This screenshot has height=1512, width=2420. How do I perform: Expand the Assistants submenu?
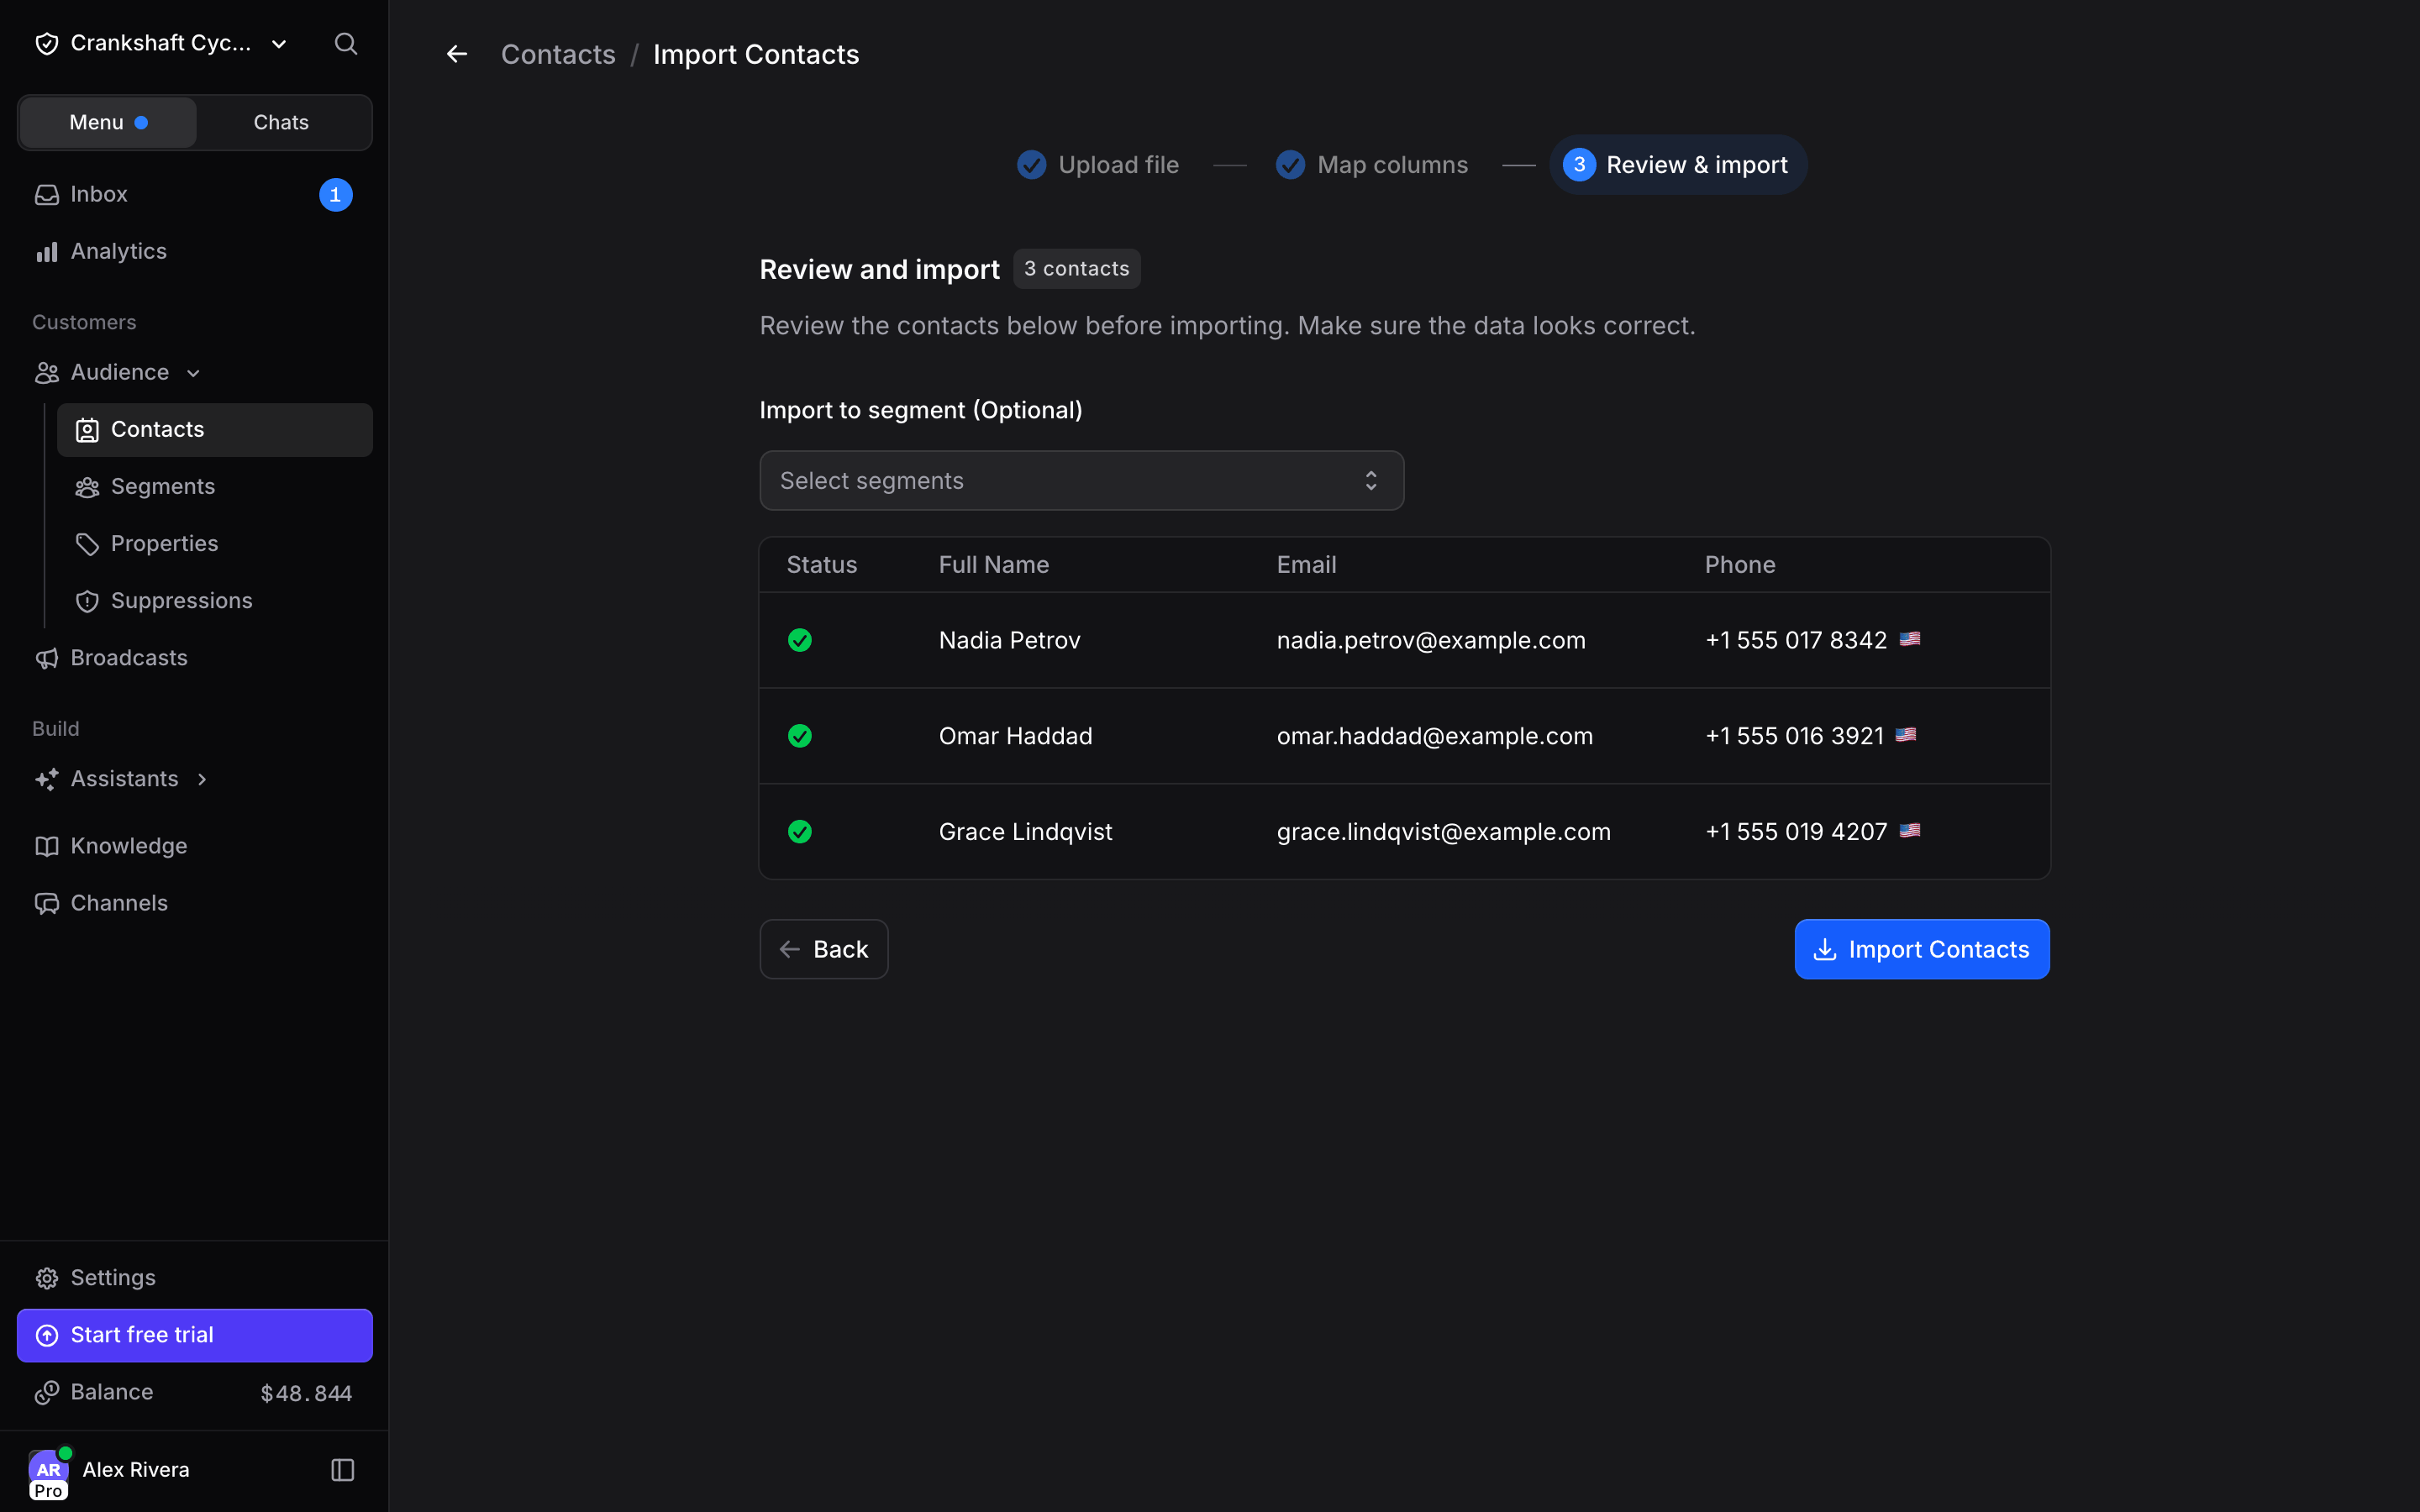point(202,779)
